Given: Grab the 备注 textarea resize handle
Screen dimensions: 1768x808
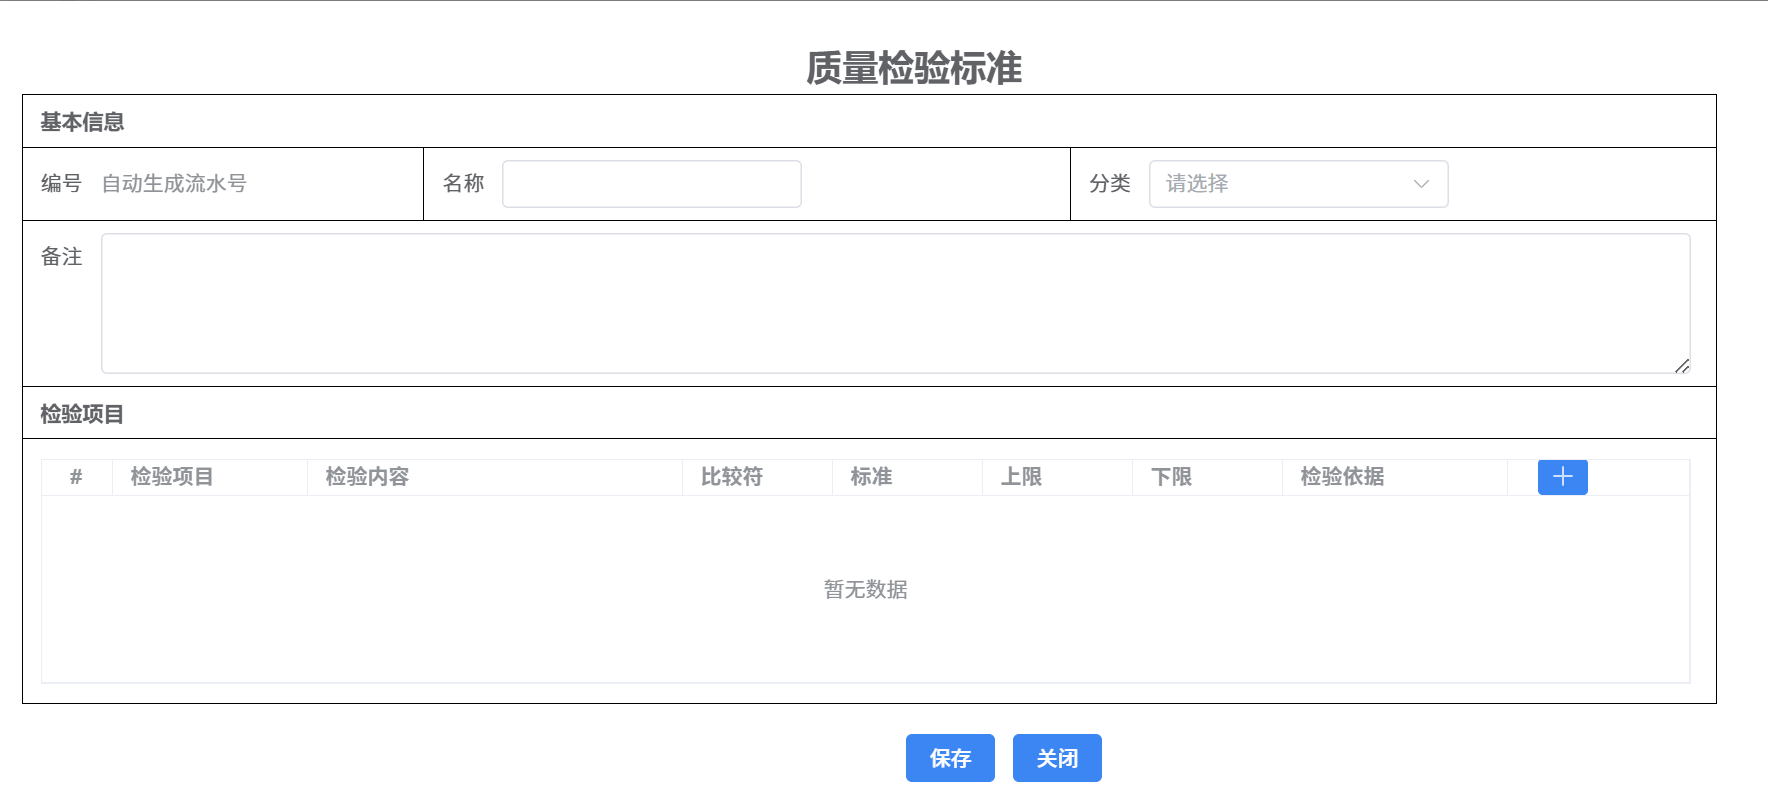Looking at the screenshot, I should pyautogui.click(x=1682, y=366).
